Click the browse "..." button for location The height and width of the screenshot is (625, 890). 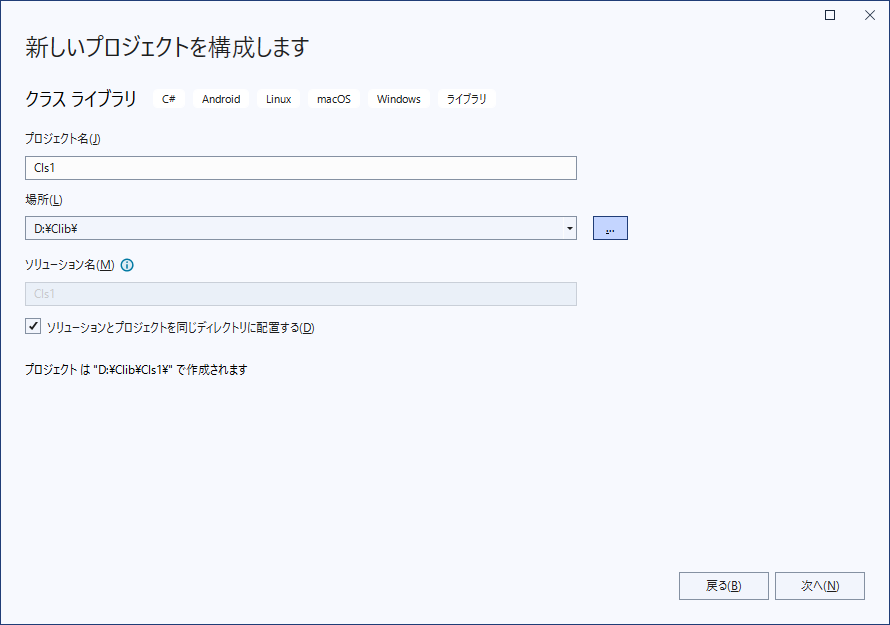pos(610,228)
